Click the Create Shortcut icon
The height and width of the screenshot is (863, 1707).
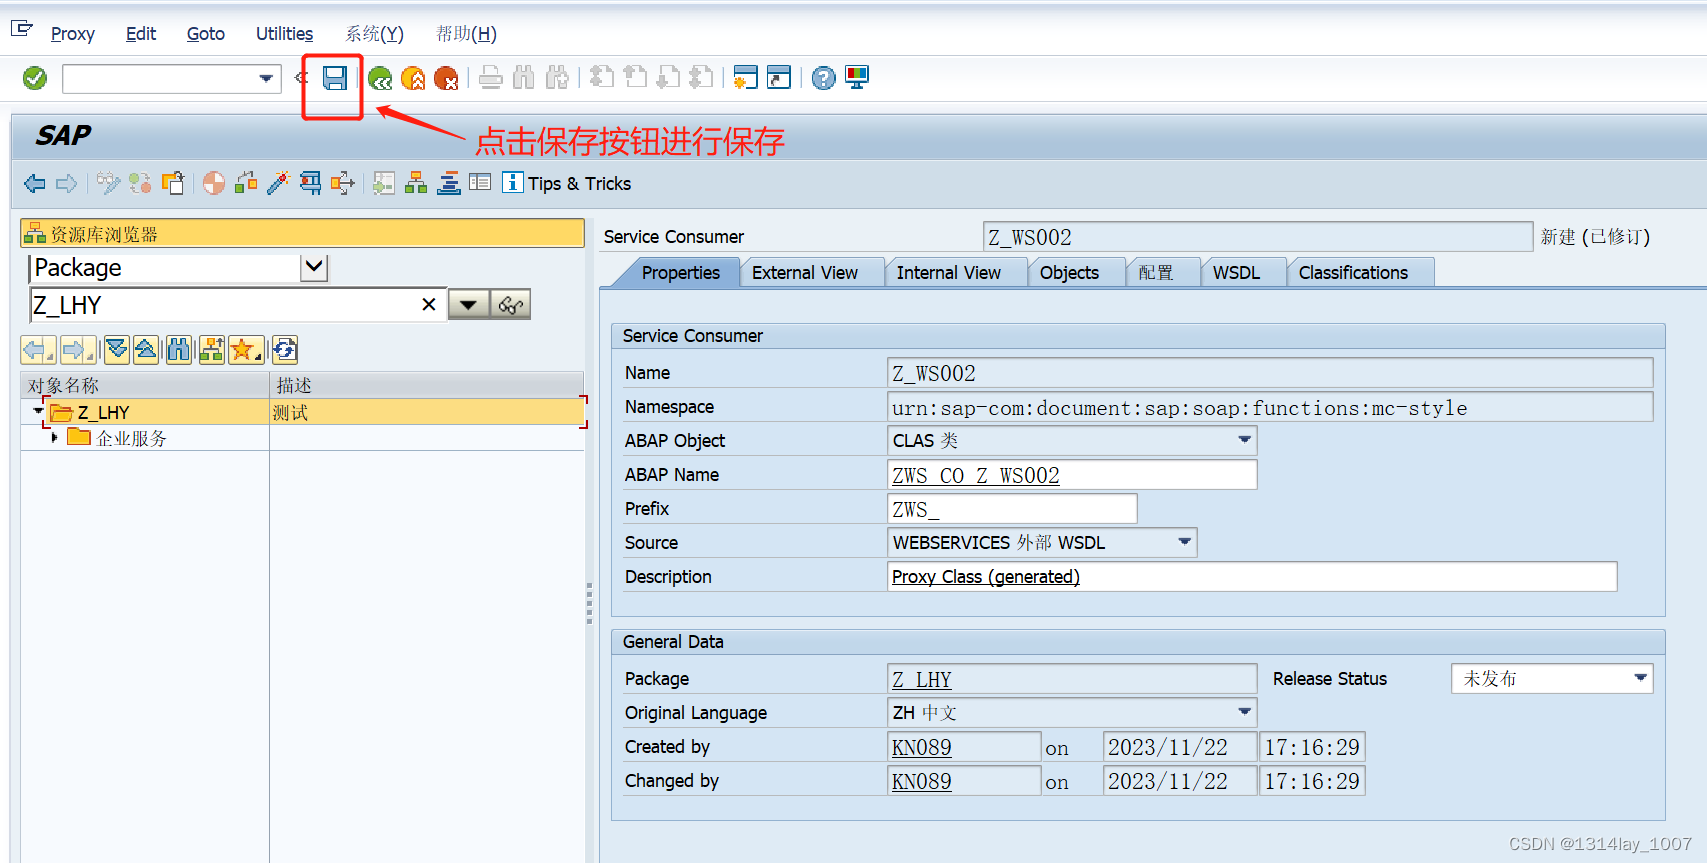pyautogui.click(x=779, y=78)
